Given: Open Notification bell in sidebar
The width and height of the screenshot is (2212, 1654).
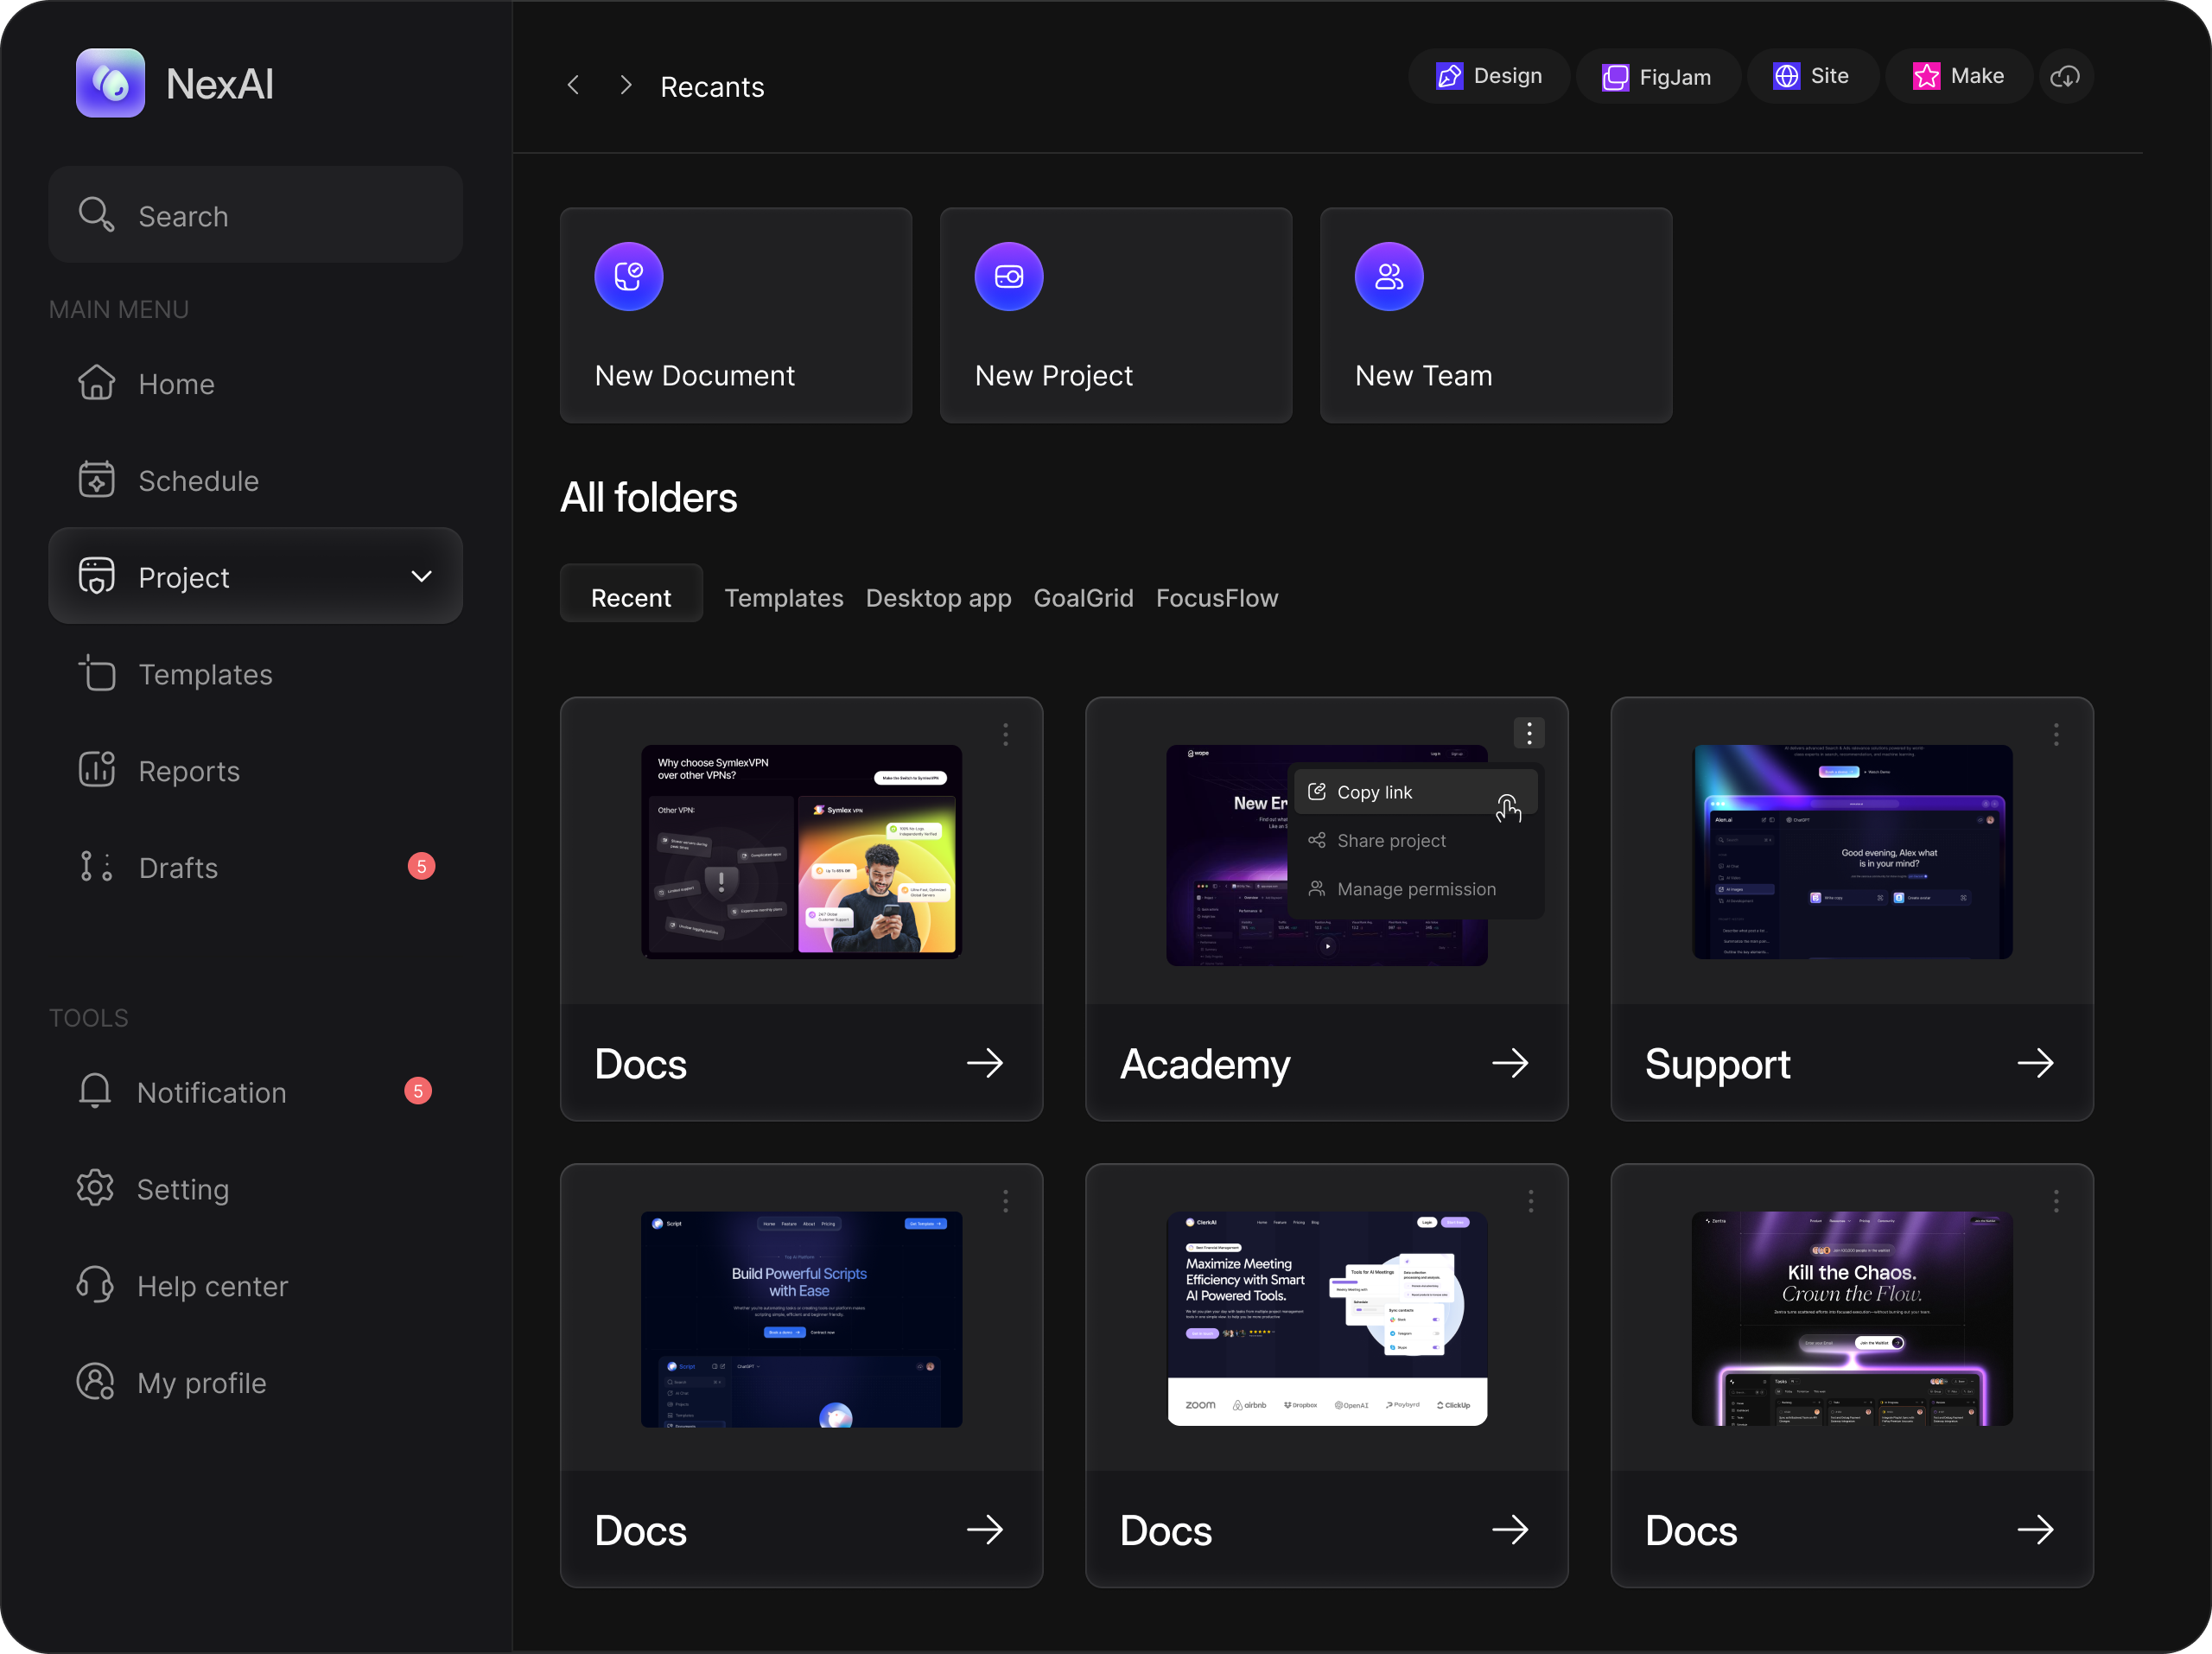Looking at the screenshot, I should (x=95, y=1091).
